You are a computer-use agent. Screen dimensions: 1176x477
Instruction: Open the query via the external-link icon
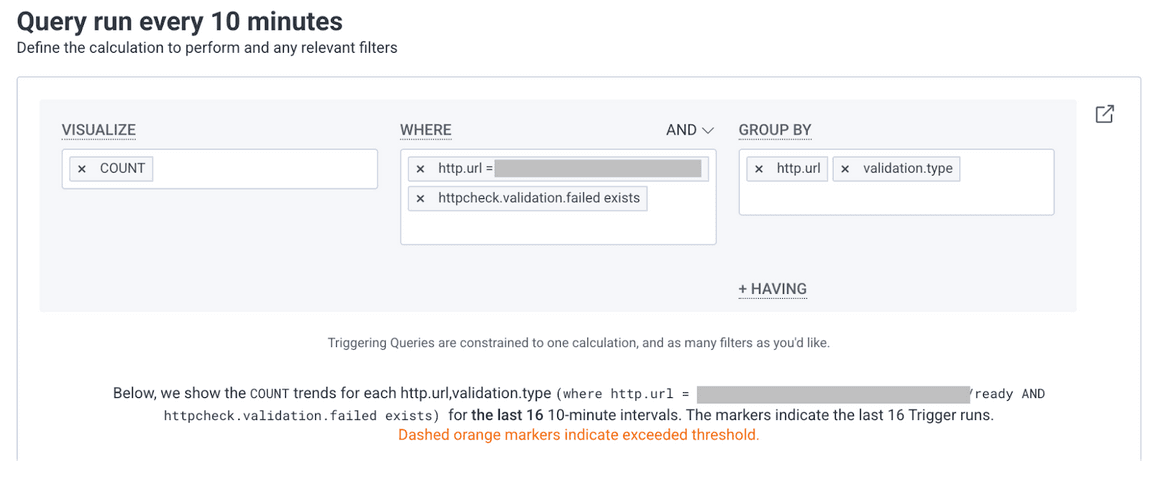click(x=1104, y=114)
